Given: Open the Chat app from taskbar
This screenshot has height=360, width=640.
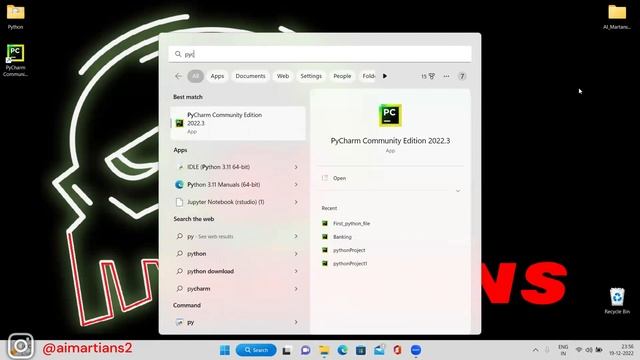Looking at the screenshot, I should 305,350.
